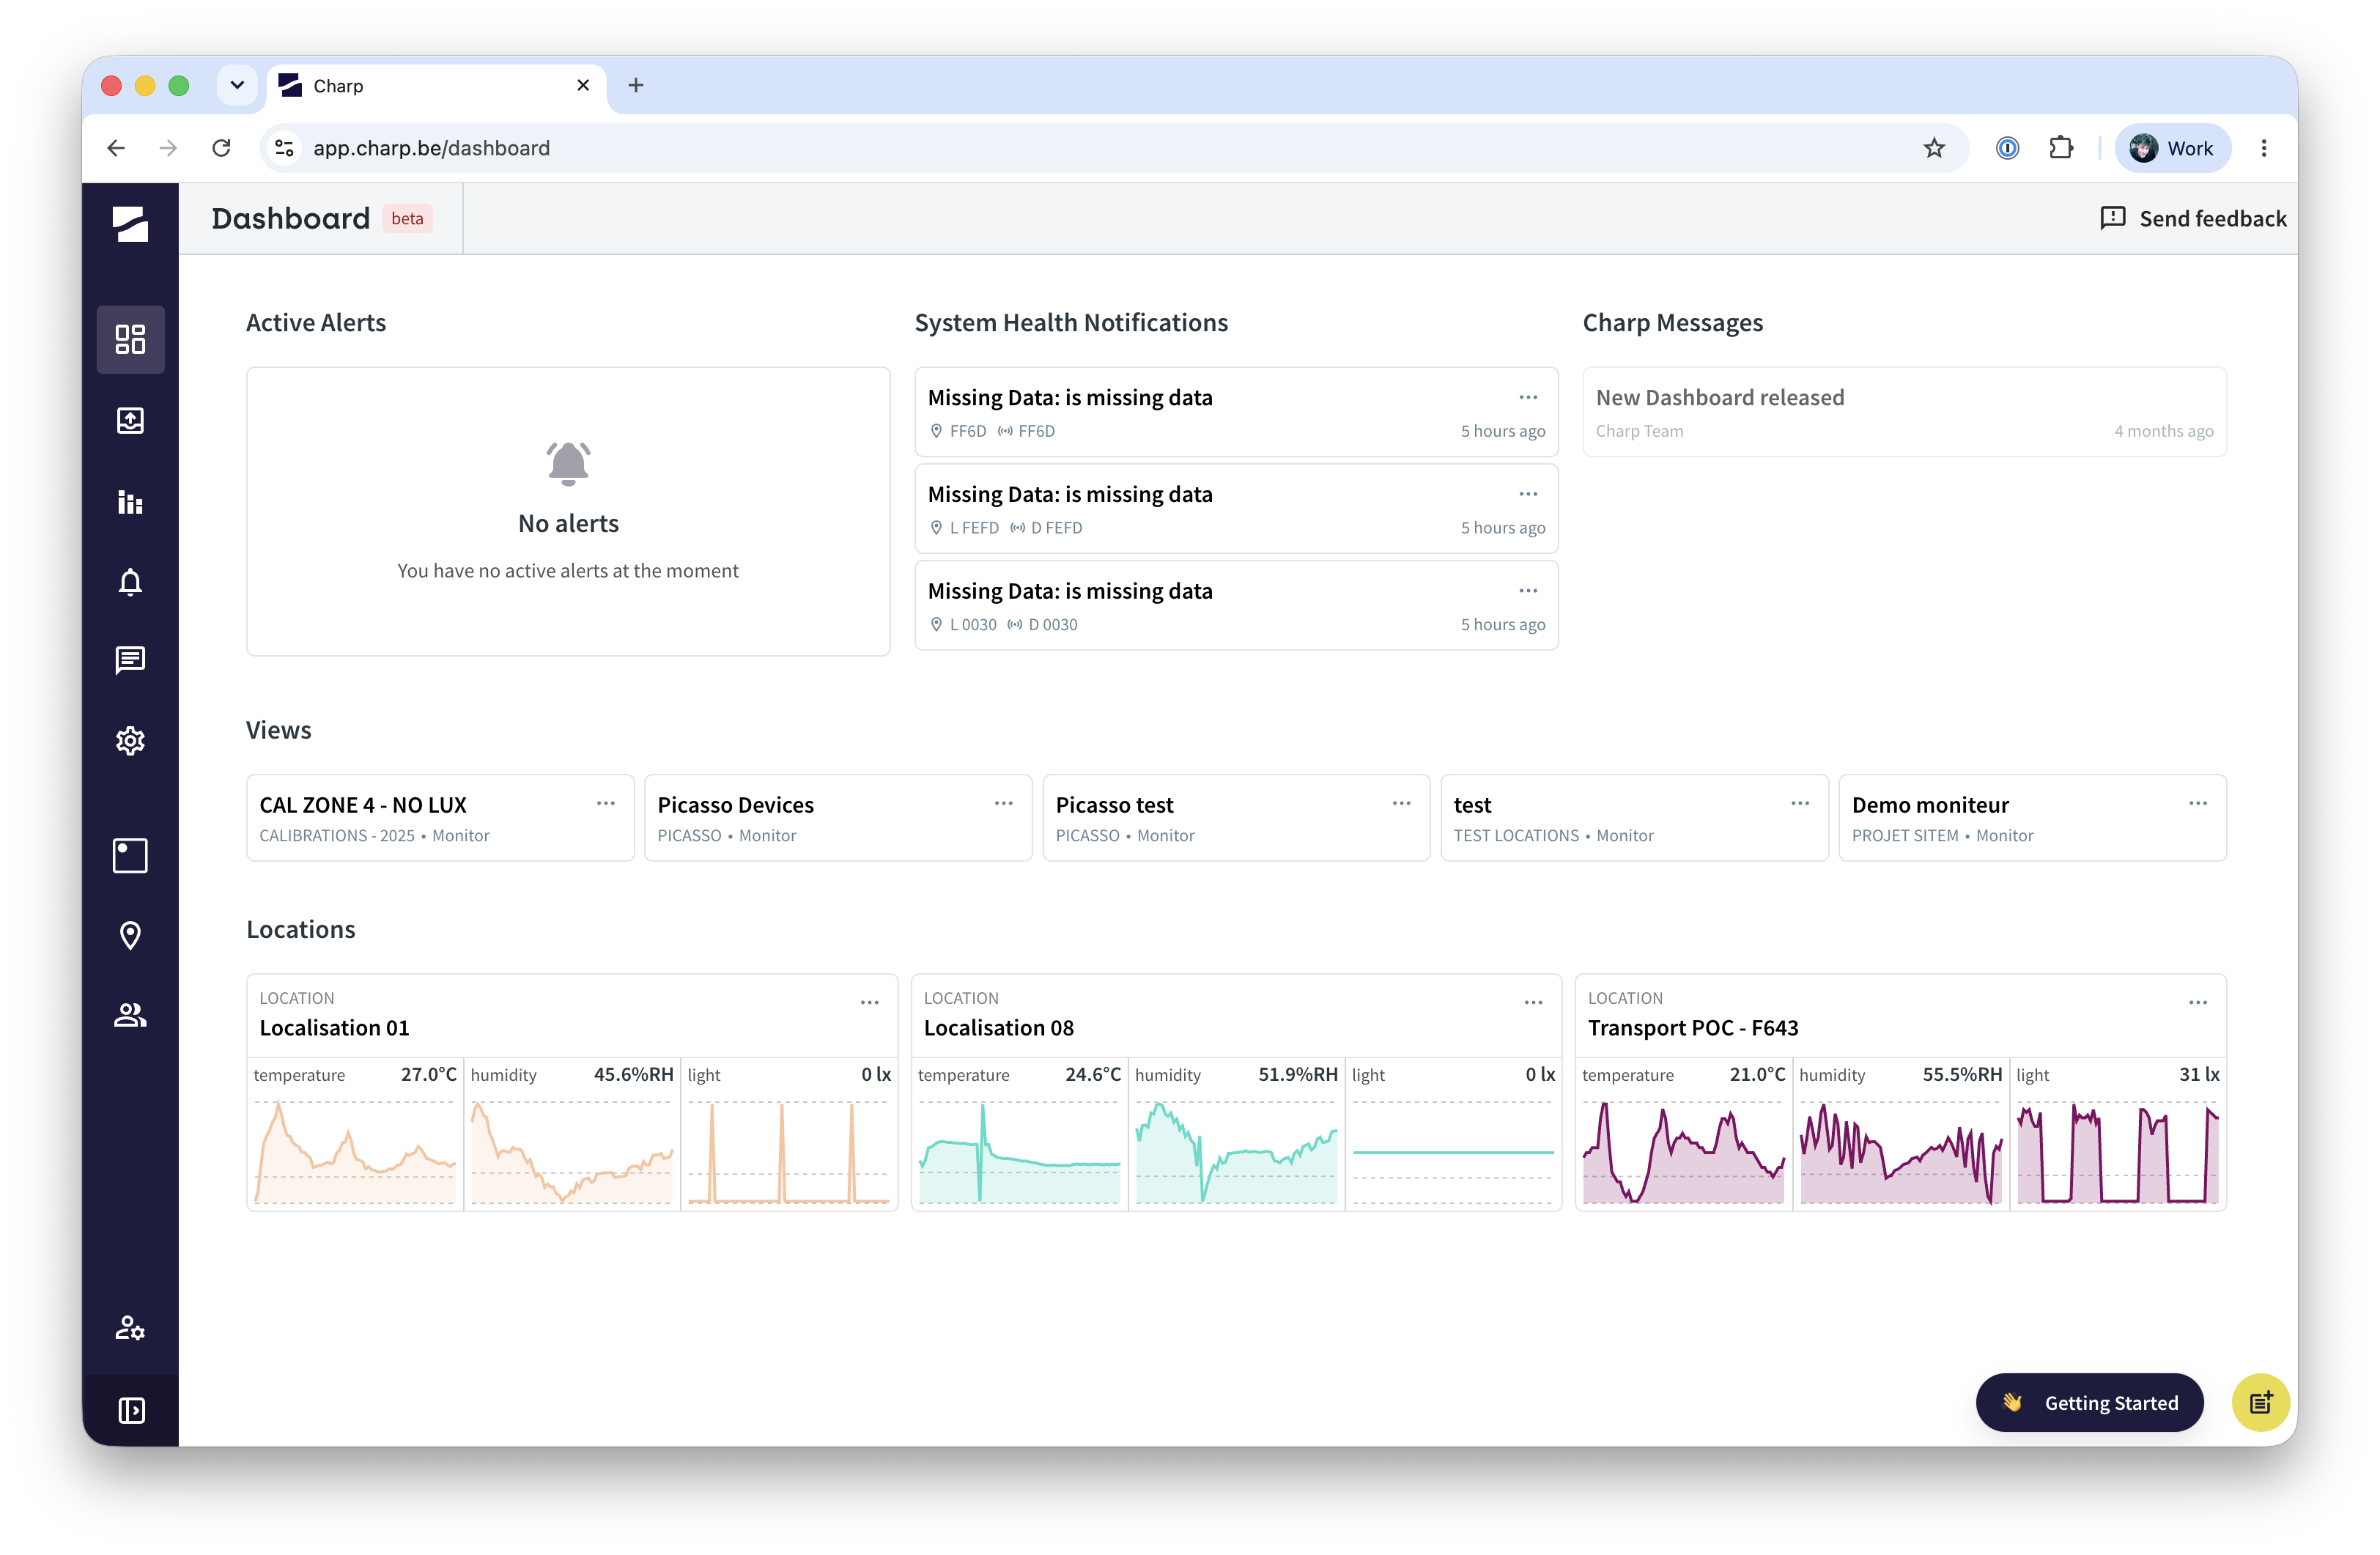
Task: Bookmark this page with star icon
Action: [x=1934, y=148]
